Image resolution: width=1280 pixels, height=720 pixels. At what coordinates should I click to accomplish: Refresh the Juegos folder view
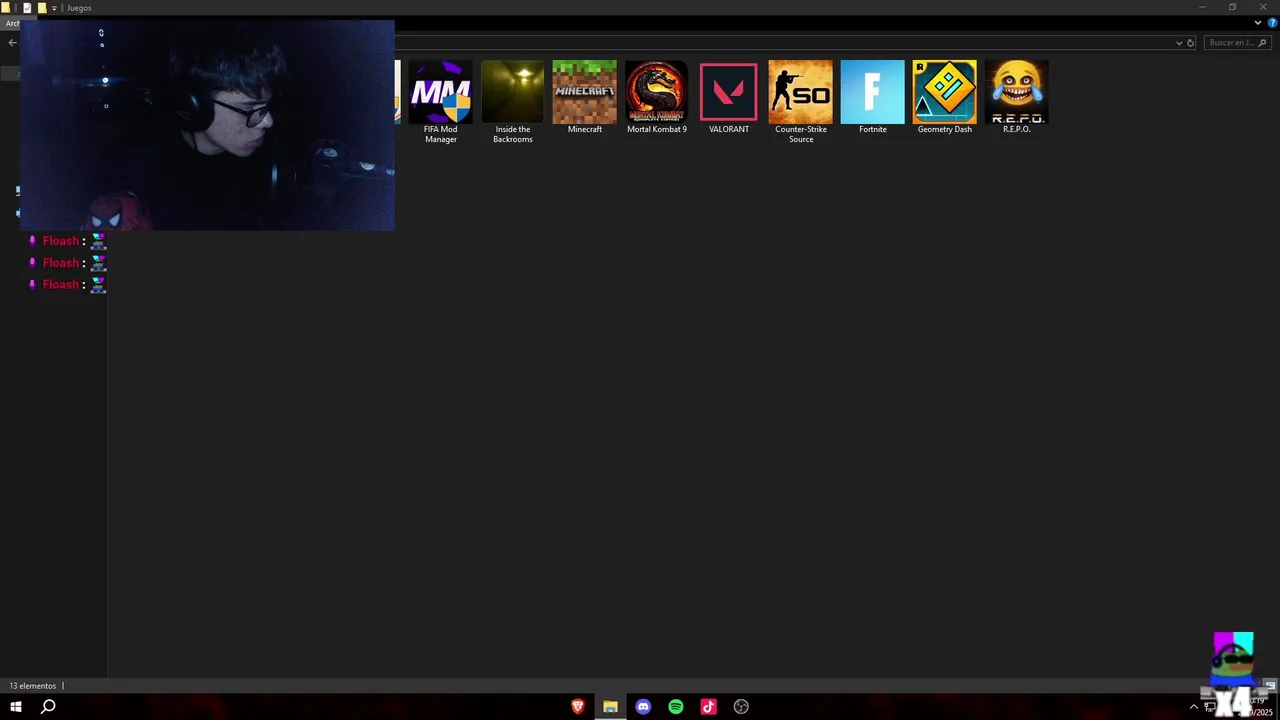click(1190, 43)
